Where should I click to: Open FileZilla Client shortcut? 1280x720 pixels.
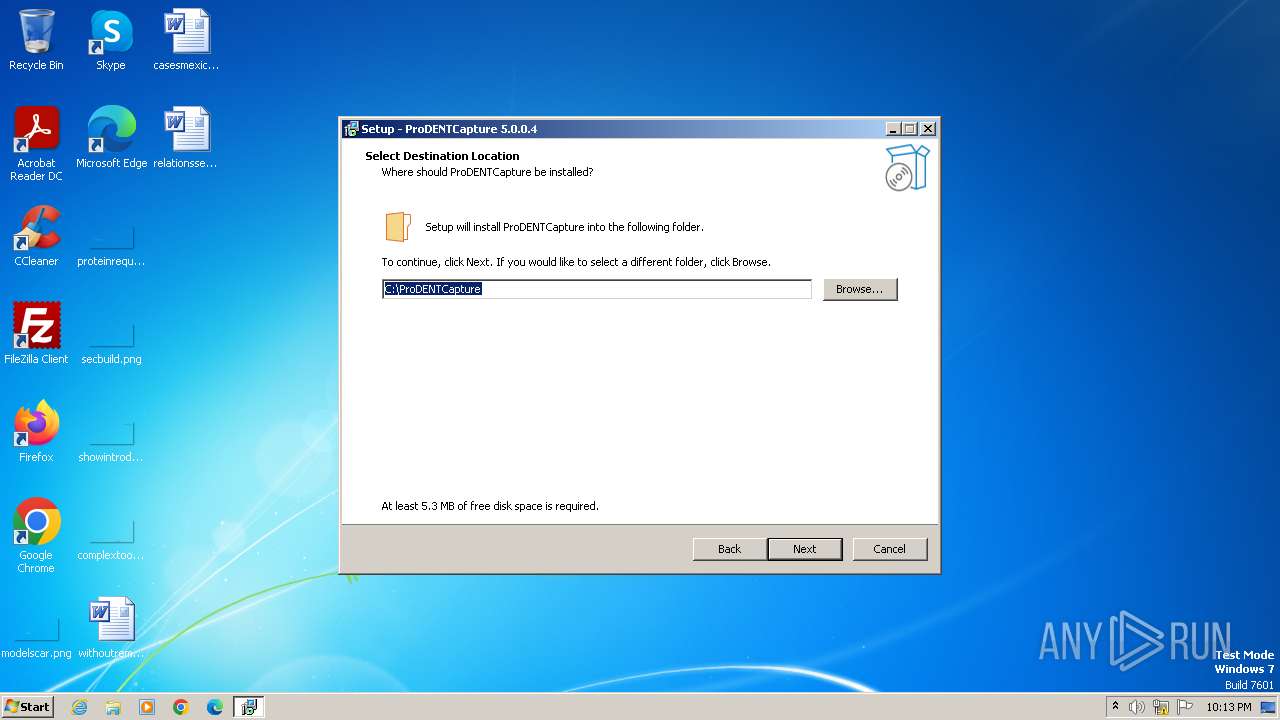click(36, 333)
